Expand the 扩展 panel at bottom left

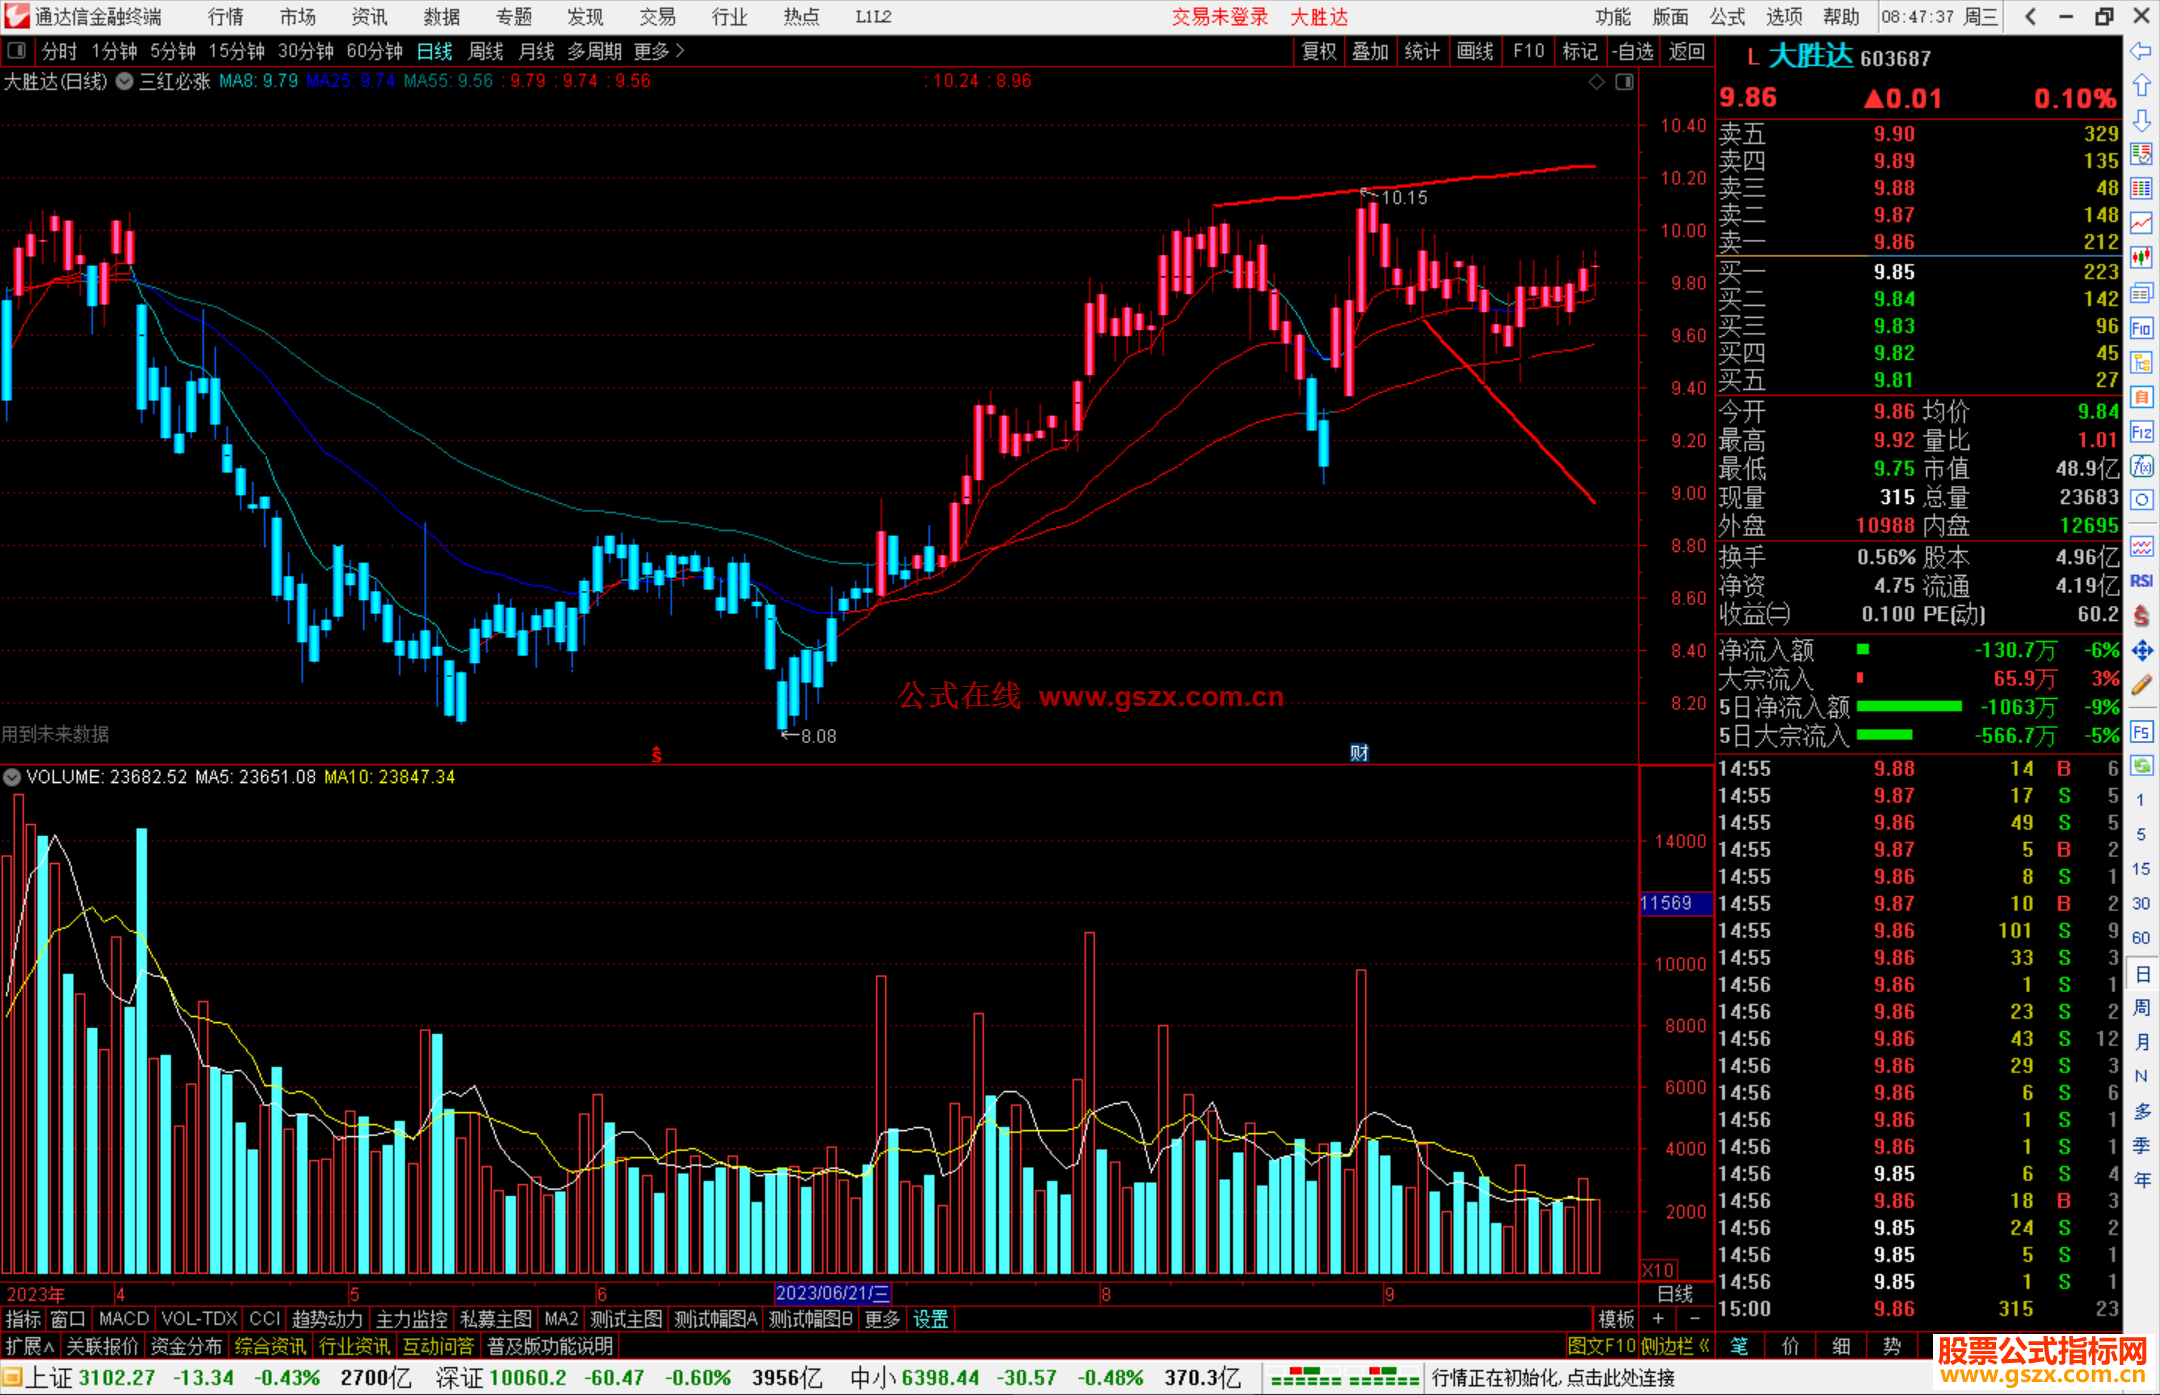pyautogui.click(x=30, y=1346)
